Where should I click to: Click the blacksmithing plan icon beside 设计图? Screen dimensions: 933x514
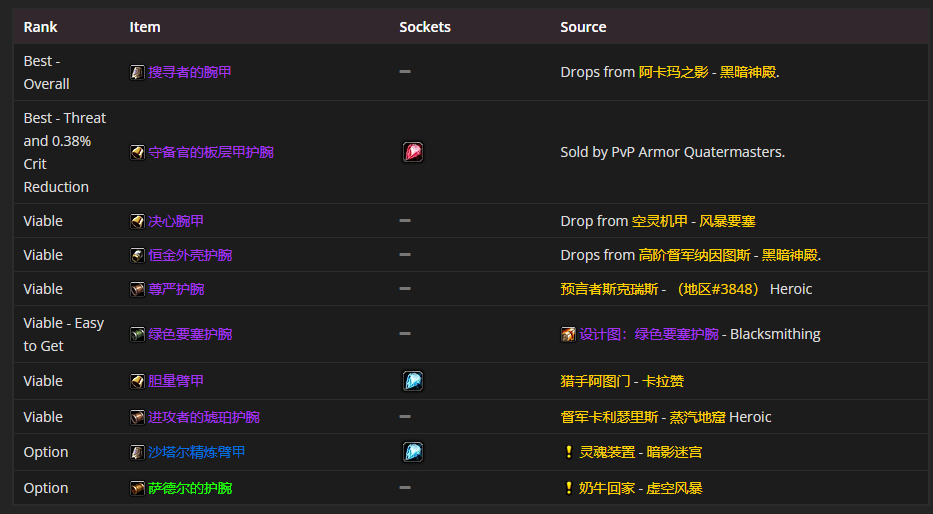tap(568, 334)
